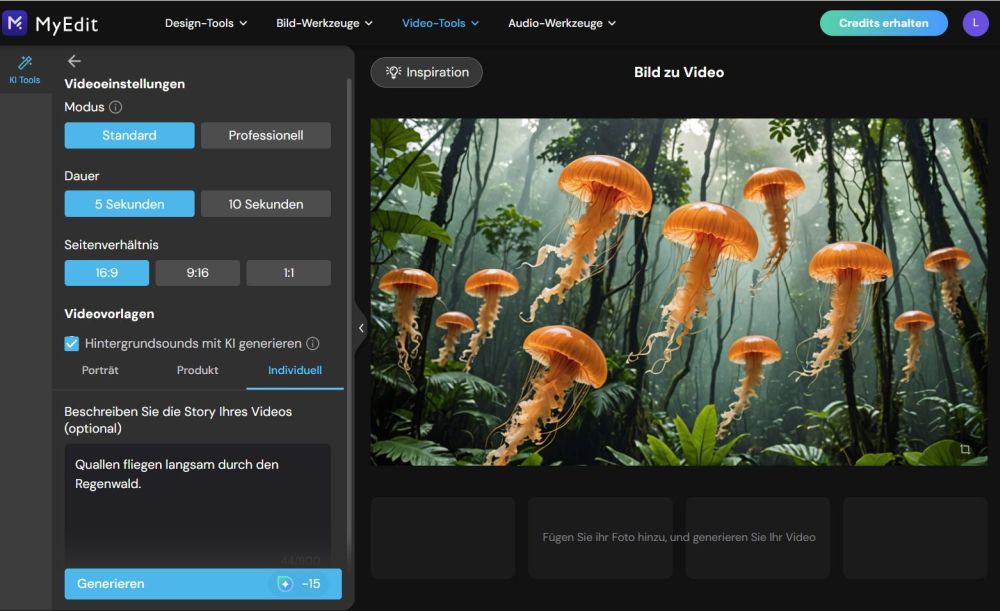
Task: Click the jellyfish rainforest preview image
Action: pos(679,291)
